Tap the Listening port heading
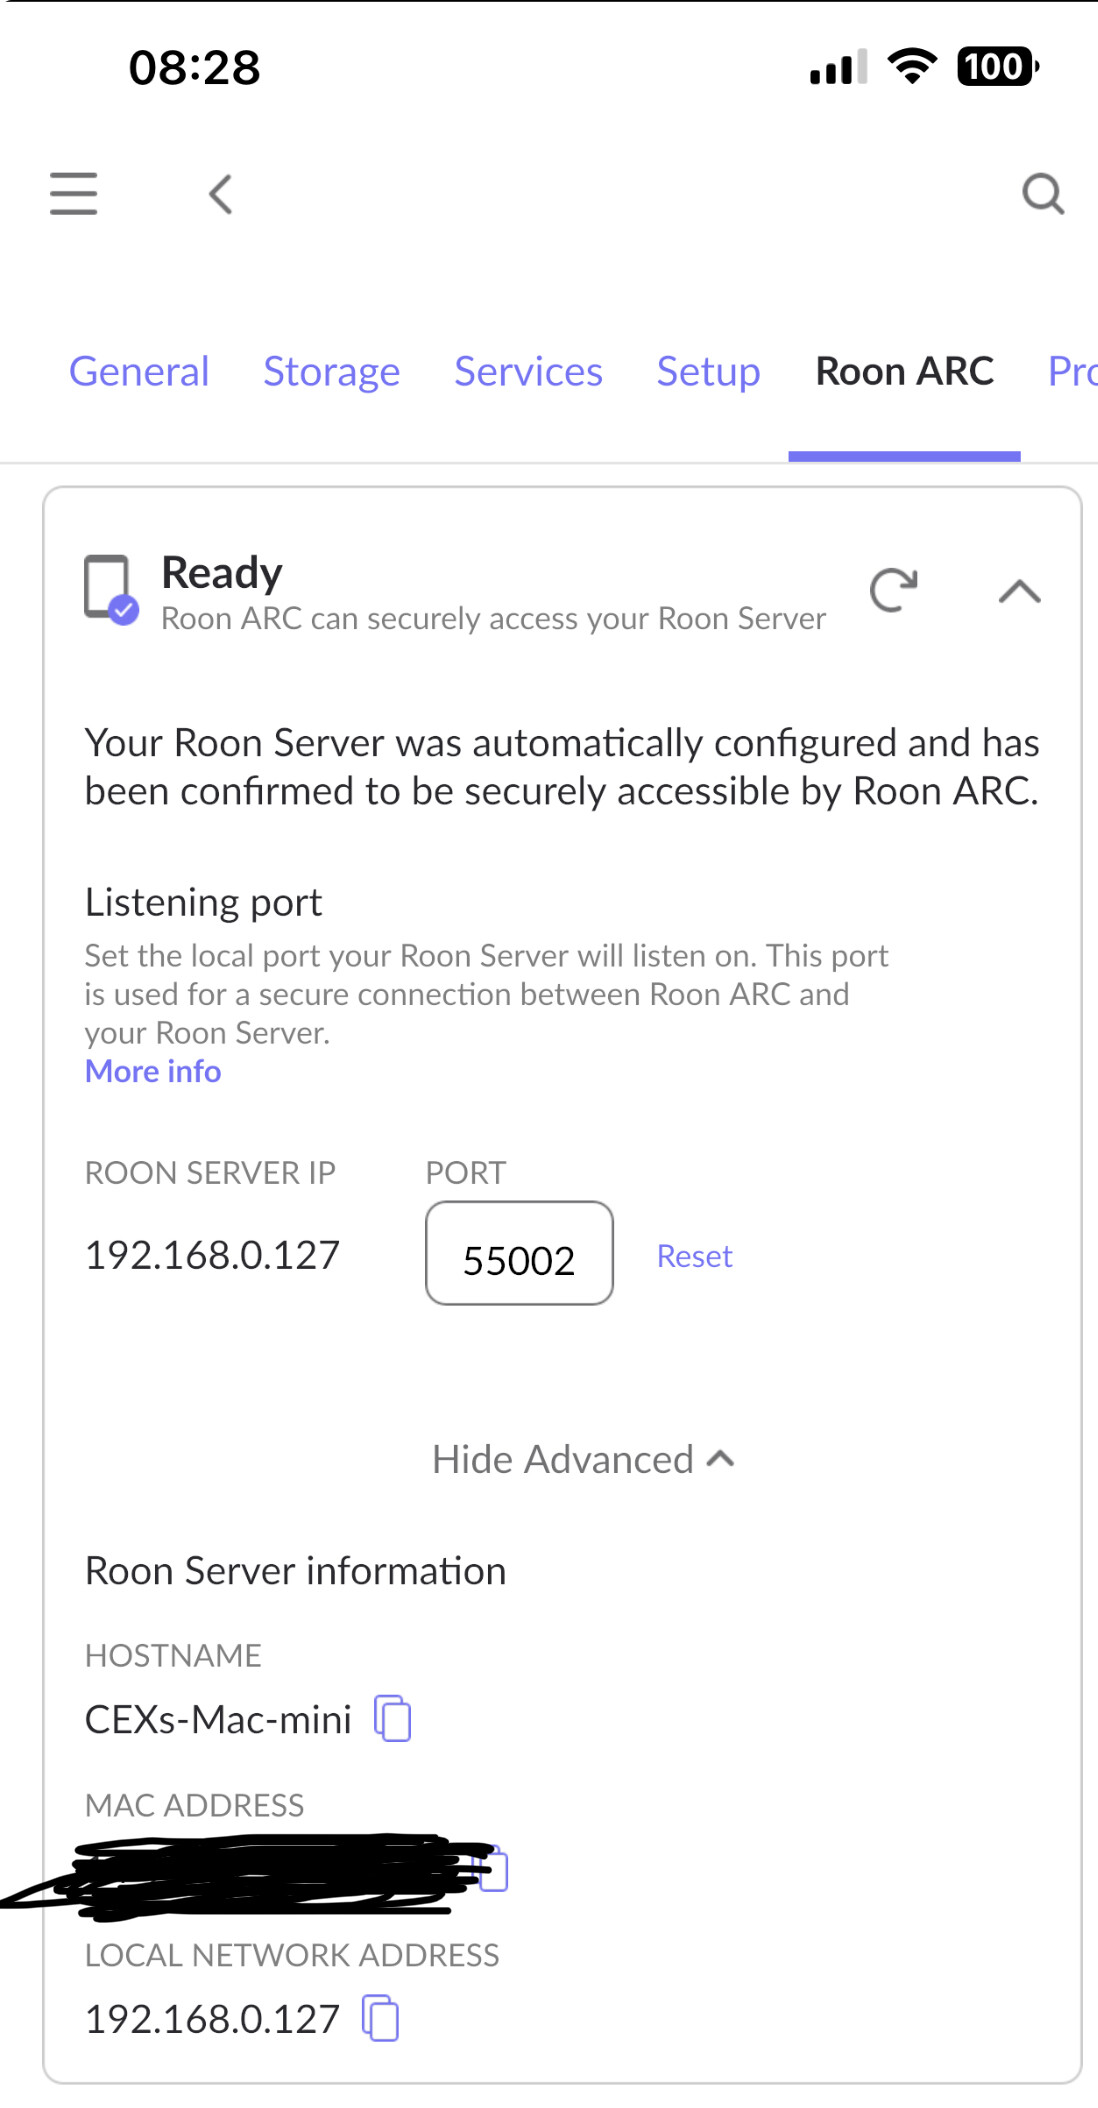 click(204, 903)
